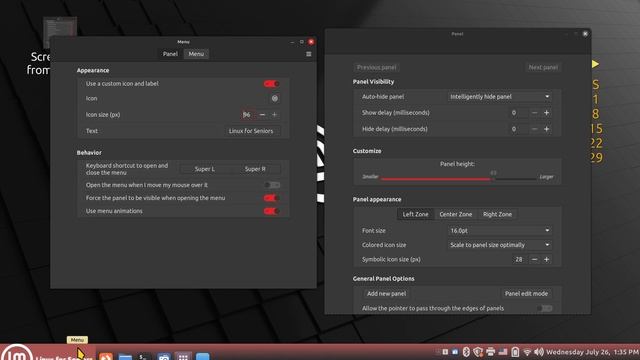This screenshot has width=640, height=360.
Task: Open the update manager shield tray icon
Action: [x=478, y=351]
